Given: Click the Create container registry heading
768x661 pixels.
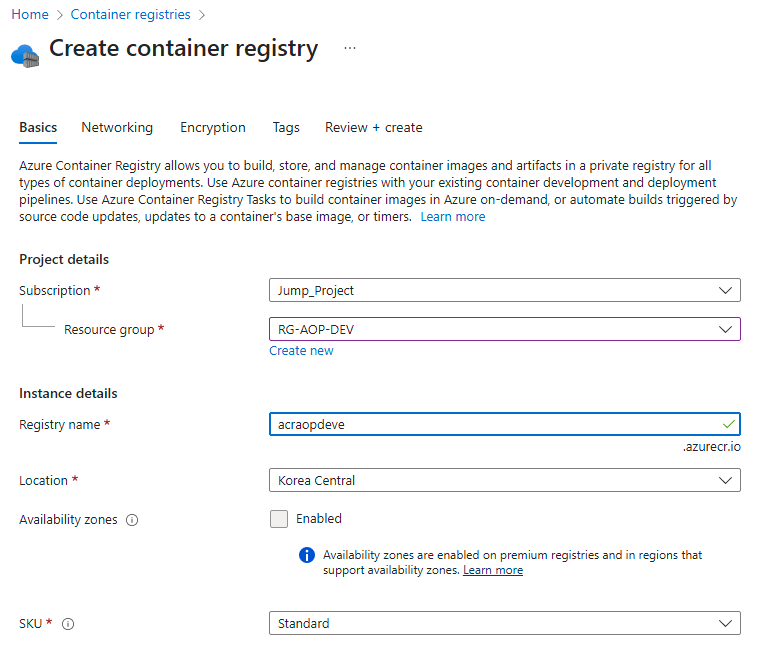Looking at the screenshot, I should point(184,48).
